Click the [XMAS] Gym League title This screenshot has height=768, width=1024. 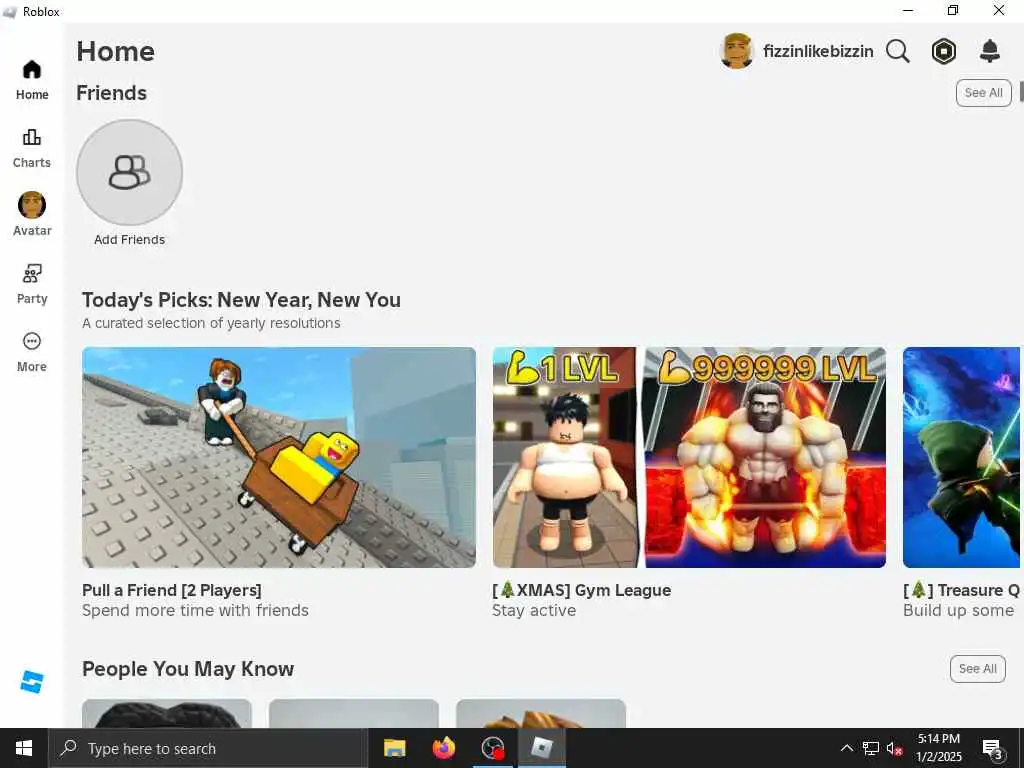(x=582, y=590)
